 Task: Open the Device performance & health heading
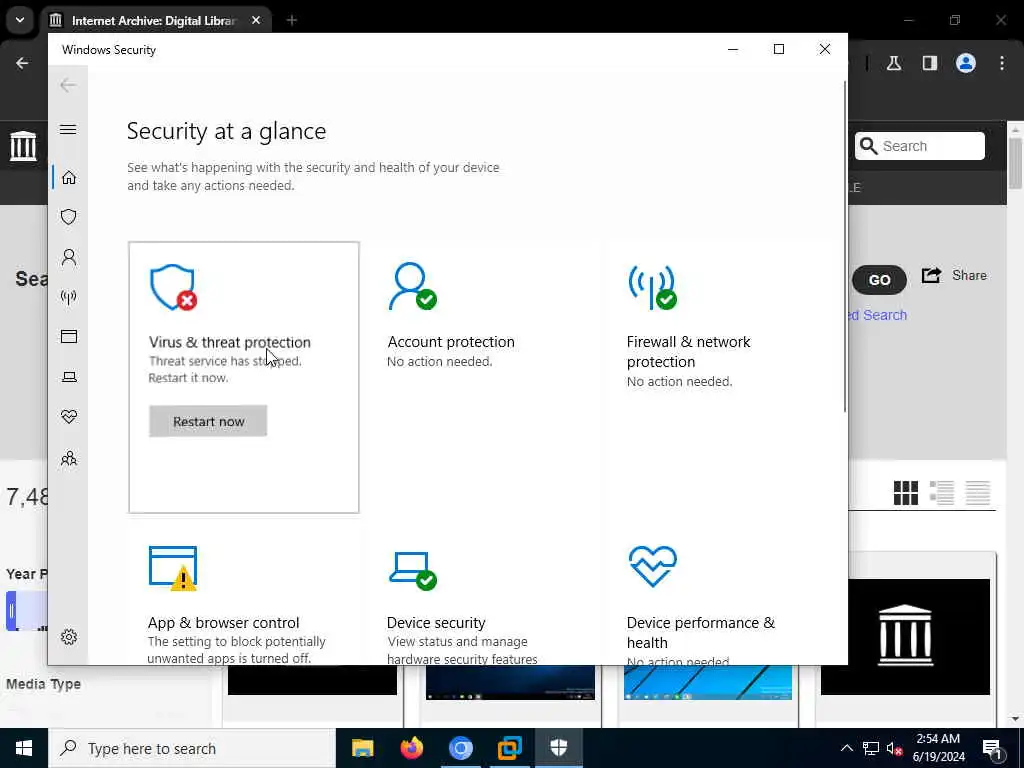[701, 632]
